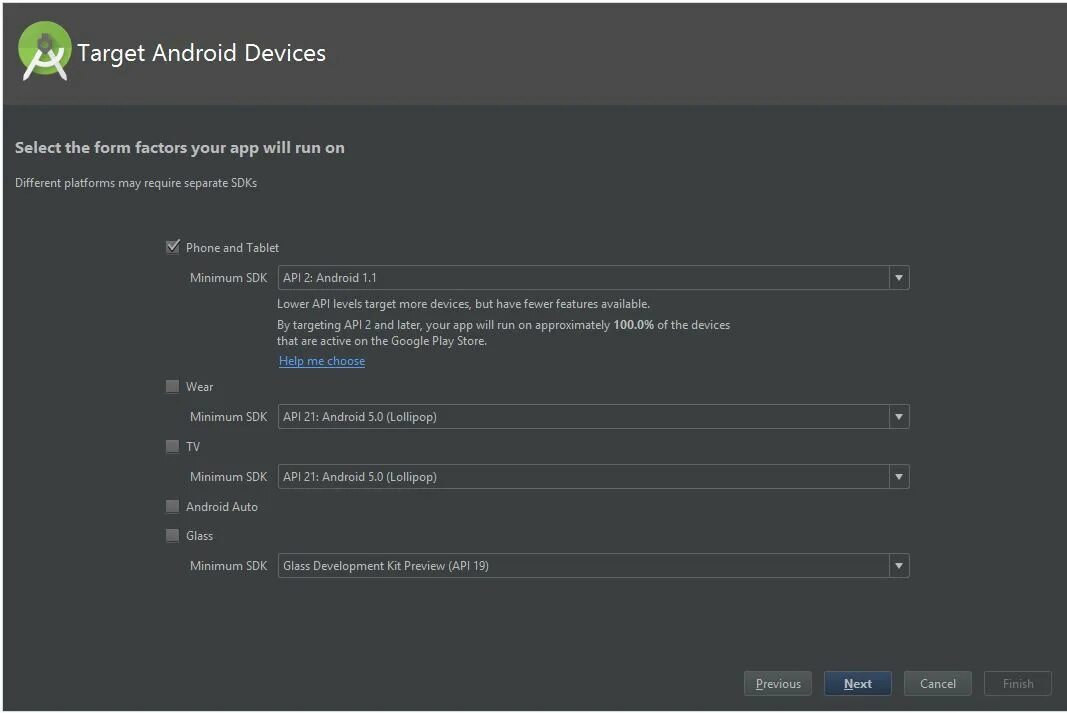Expand the TV Minimum SDK dropdown arrow

899,476
